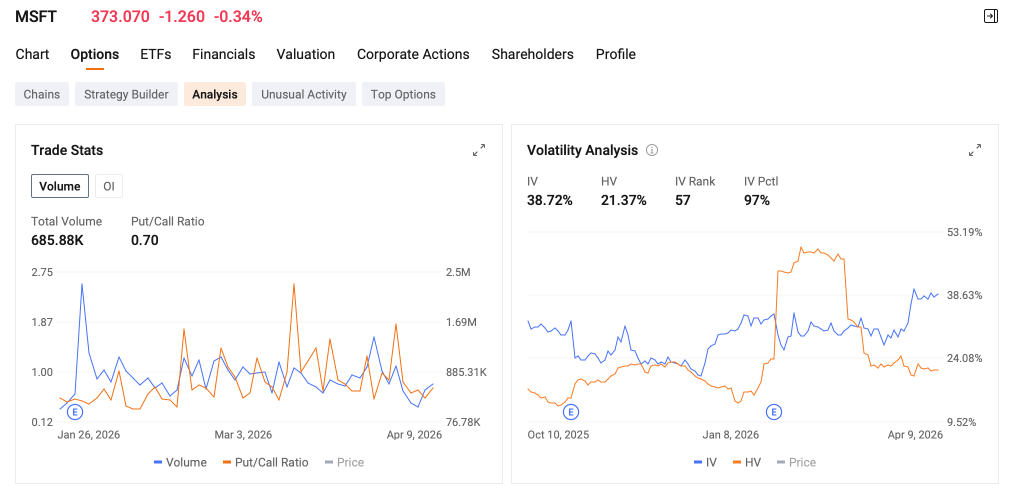Open the Corporate Actions tab
The image size is (1010, 490).
(413, 54)
